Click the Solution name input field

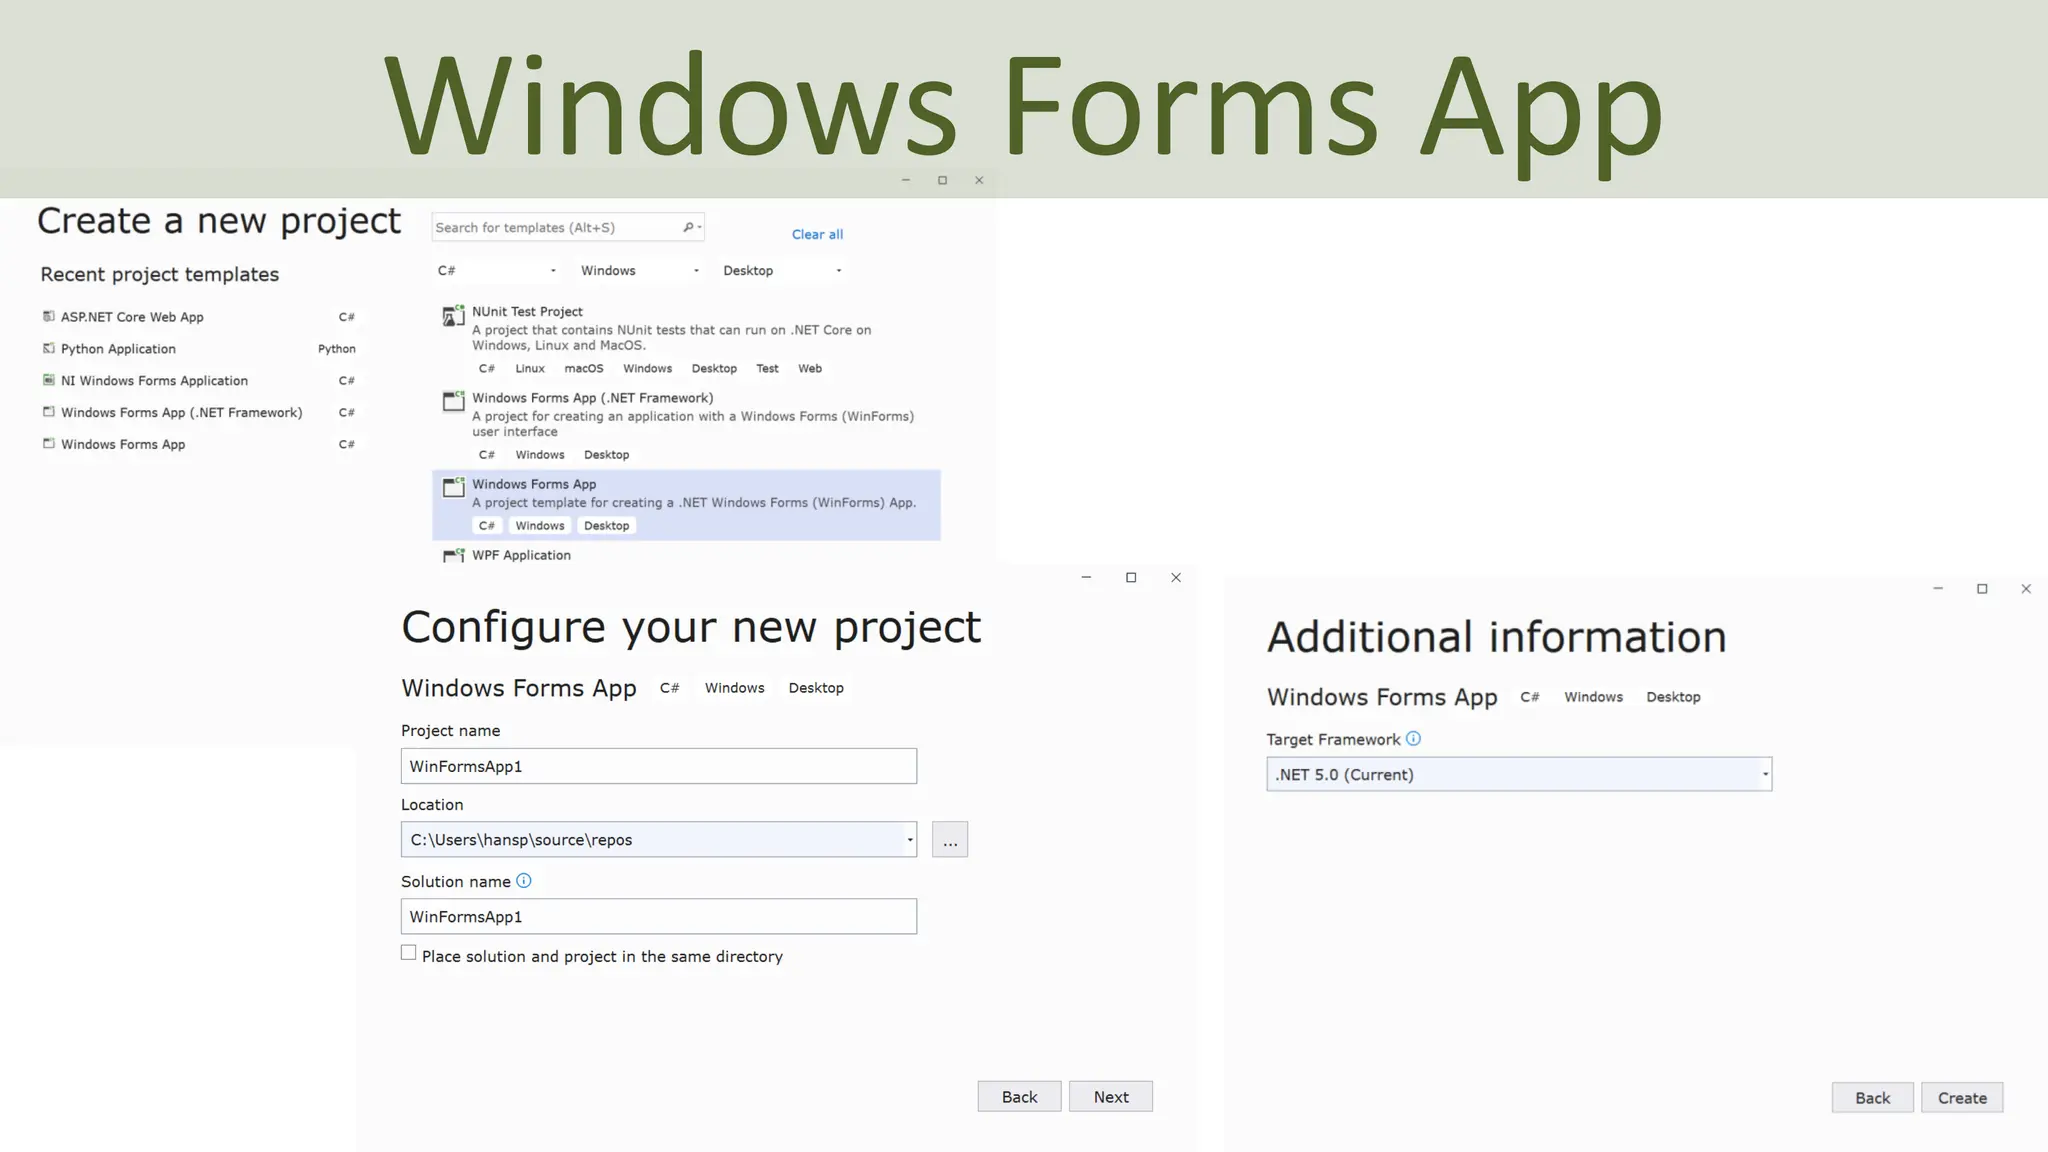(659, 917)
